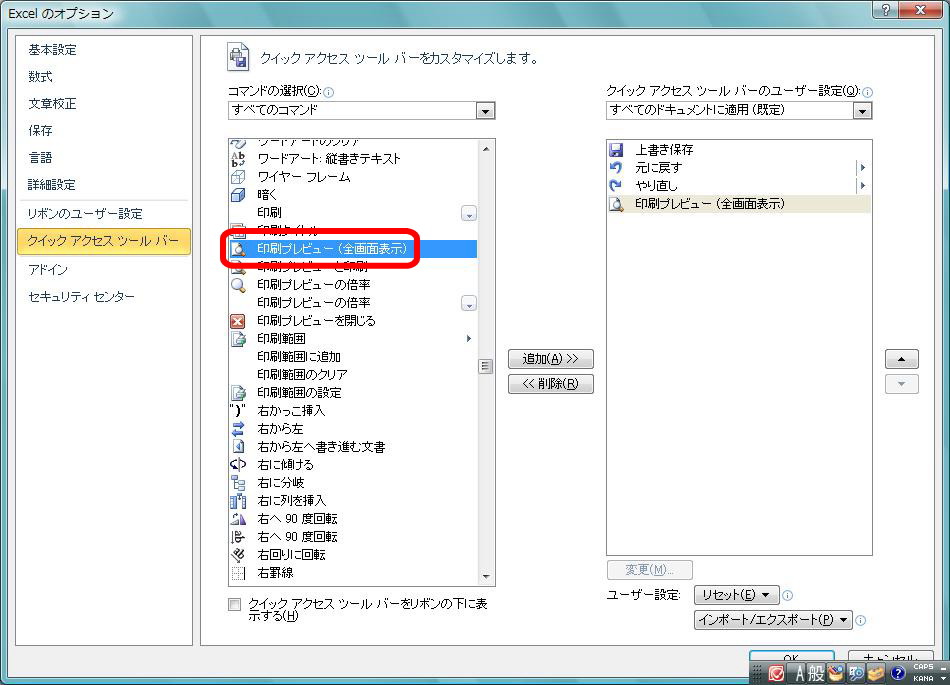Click the 暗く command icon

point(238,194)
